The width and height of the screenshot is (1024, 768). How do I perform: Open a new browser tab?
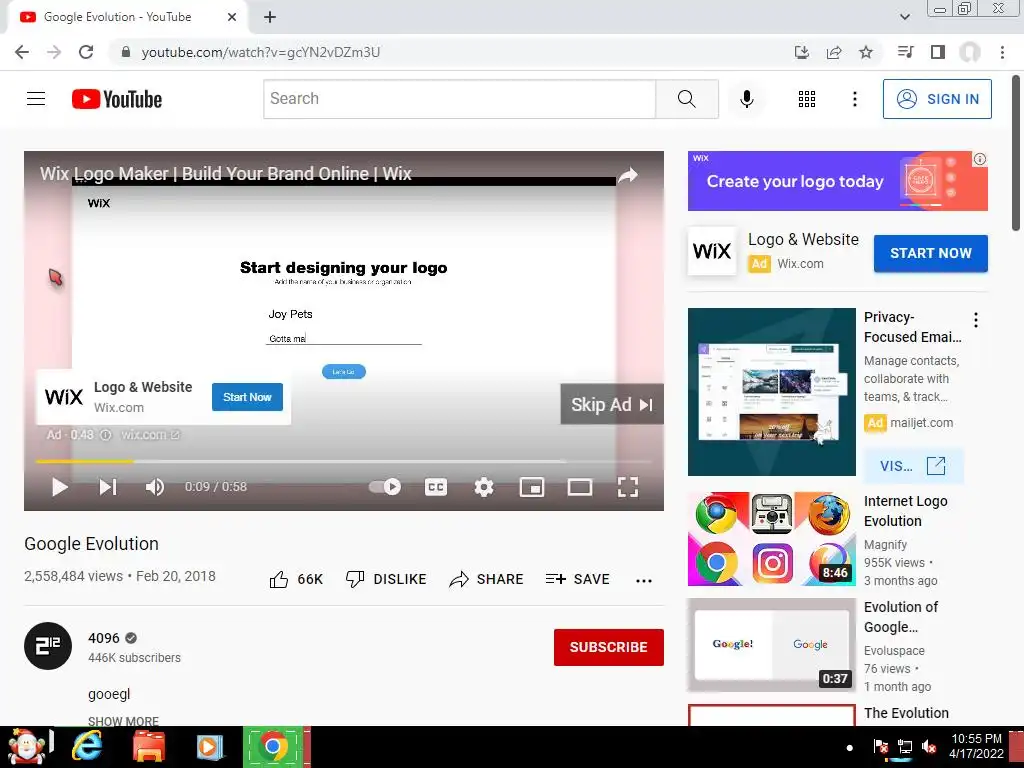pos(270,17)
